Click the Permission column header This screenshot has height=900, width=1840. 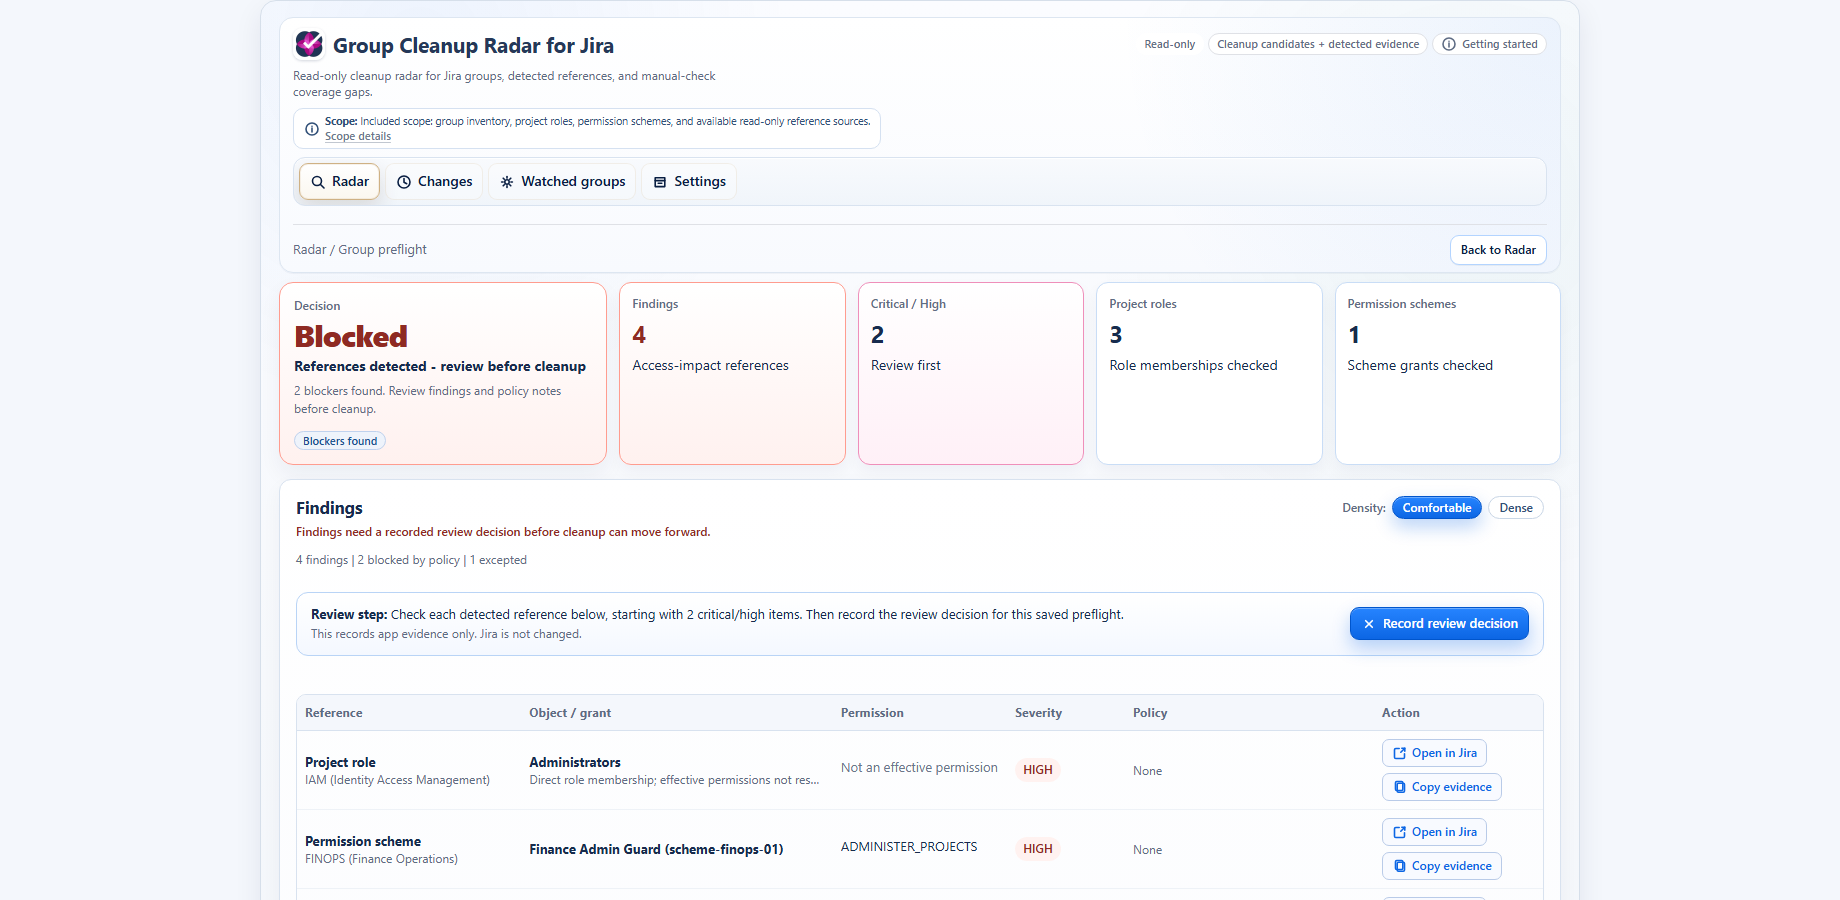[x=872, y=713]
